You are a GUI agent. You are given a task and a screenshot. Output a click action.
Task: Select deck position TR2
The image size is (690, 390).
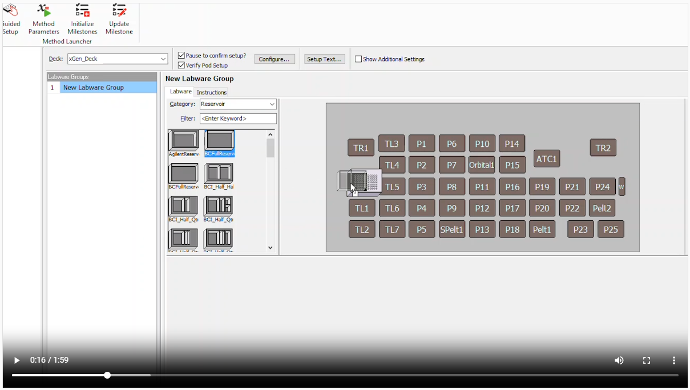pyautogui.click(x=603, y=148)
